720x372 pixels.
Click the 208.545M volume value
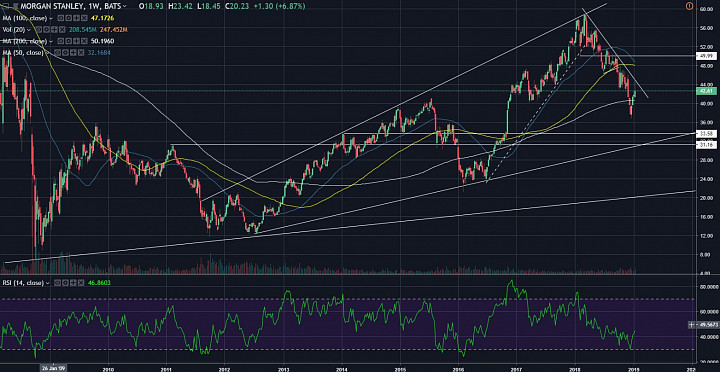(83, 30)
